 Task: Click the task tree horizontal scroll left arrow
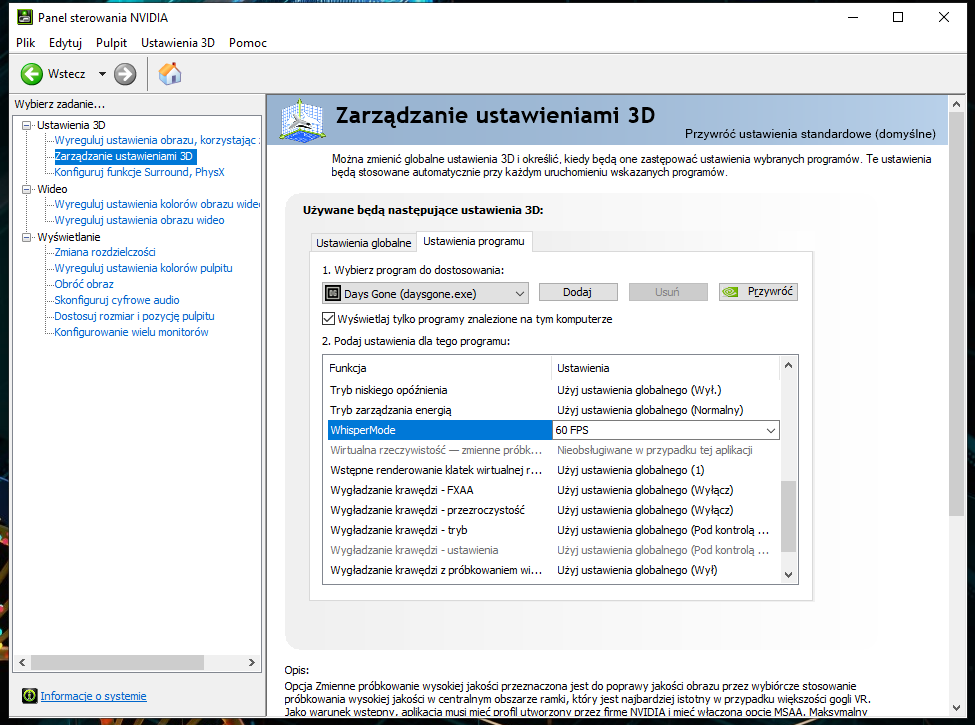pos(22,663)
